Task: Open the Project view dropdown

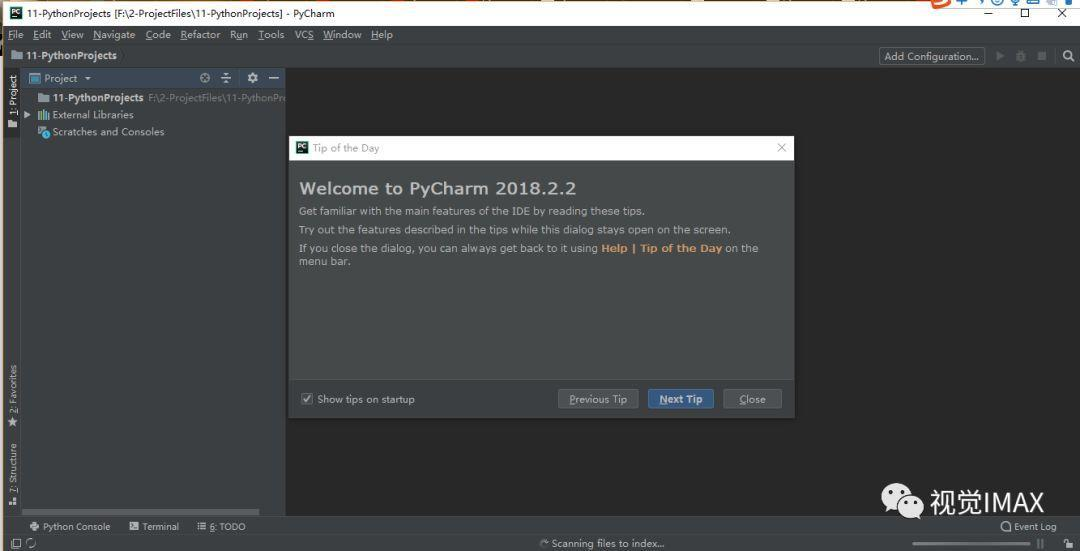Action: click(x=61, y=79)
